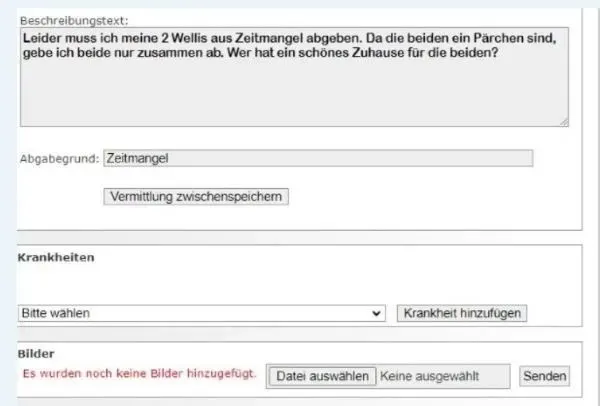
Task: Click Vermittlung zwischenspeichern button
Action: click(196, 197)
